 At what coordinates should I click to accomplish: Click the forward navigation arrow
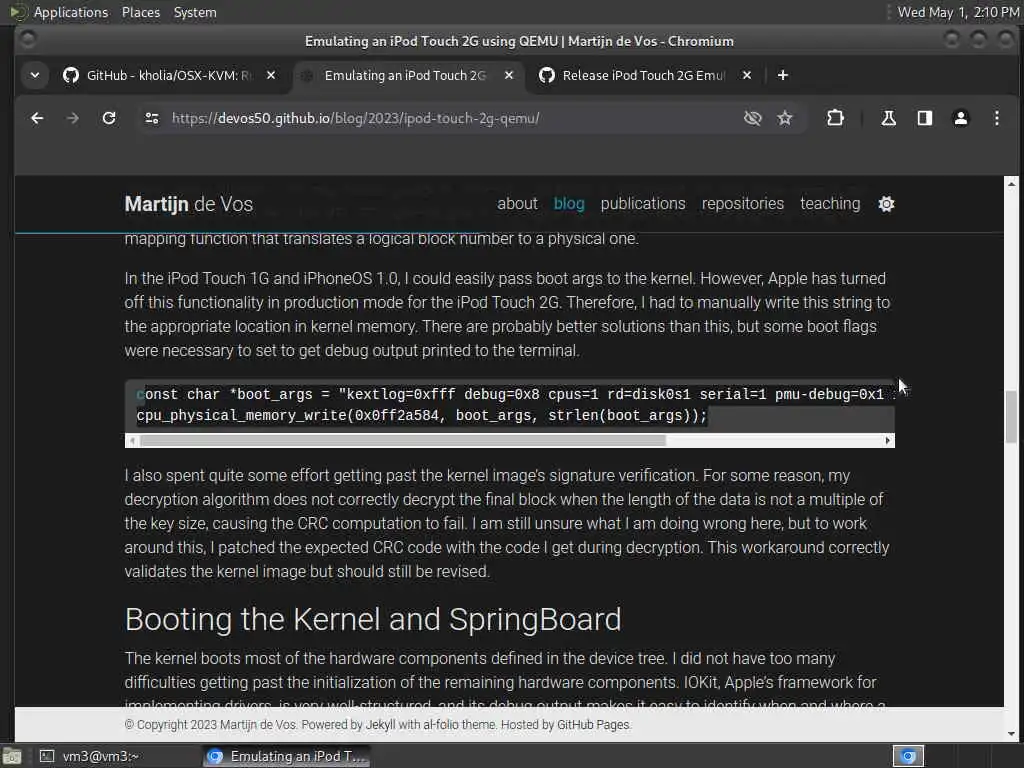(72, 118)
